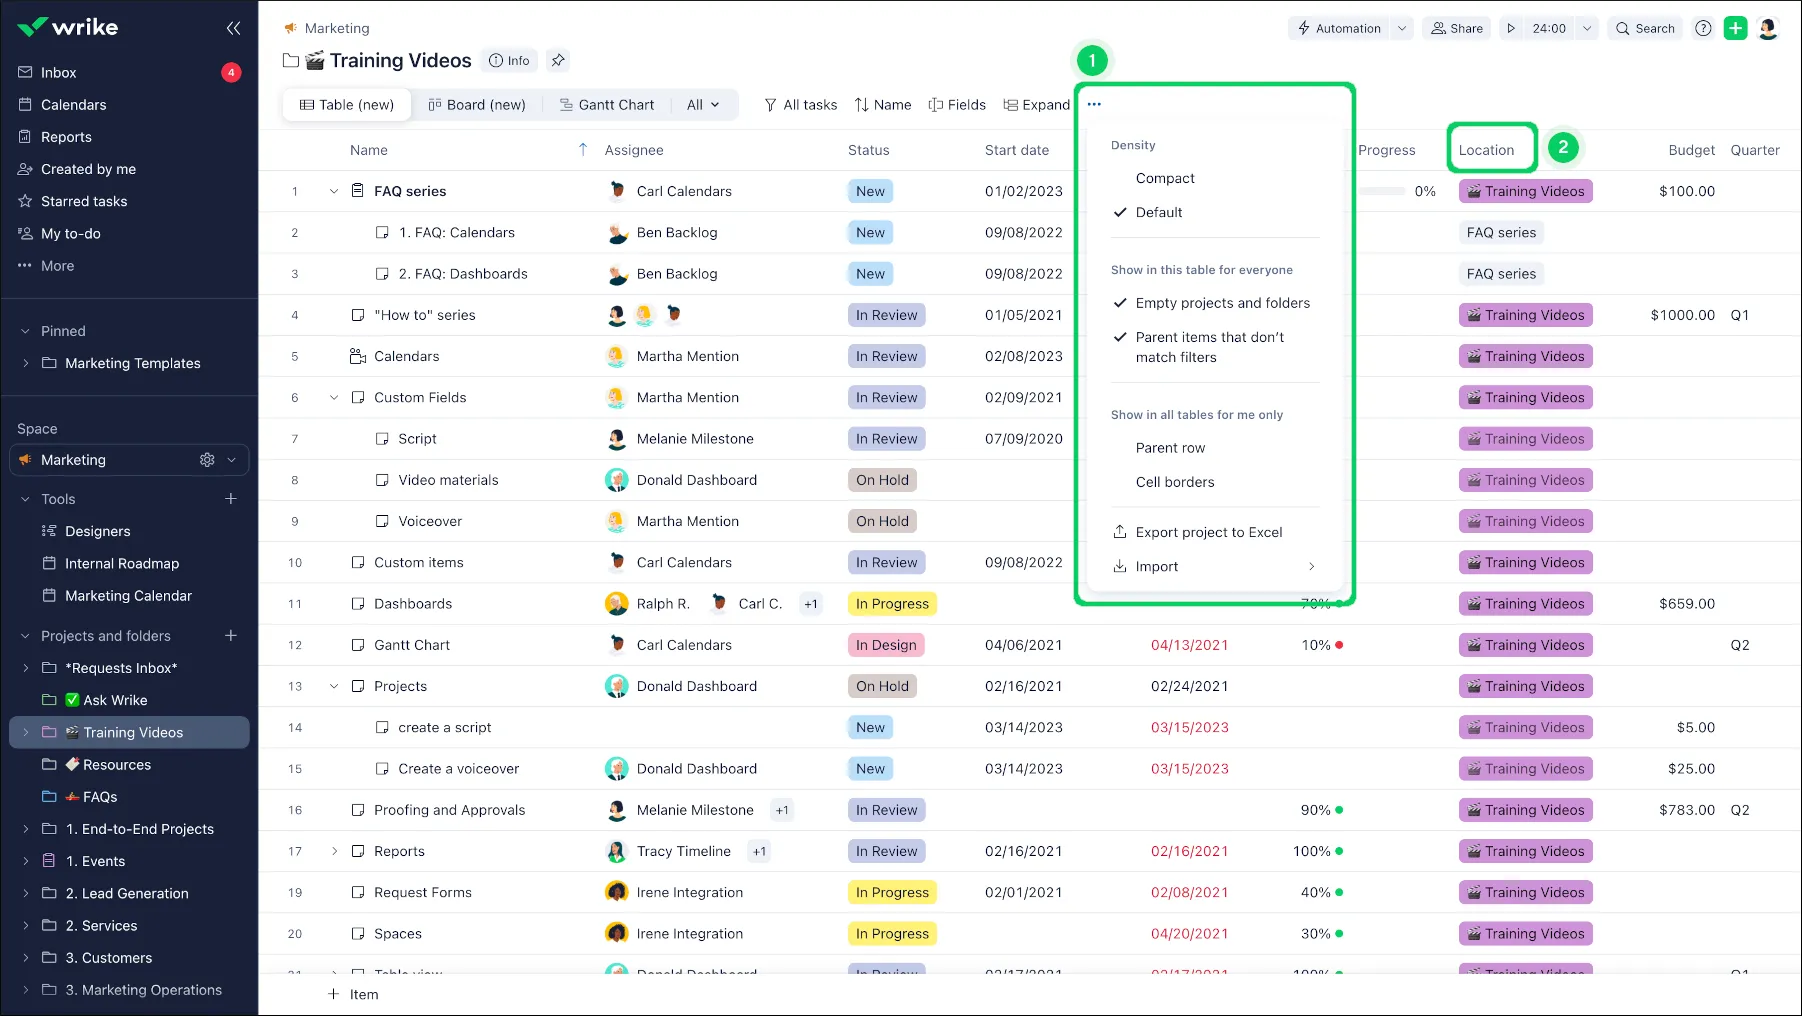Click the three-dots table settings icon
The height and width of the screenshot is (1016, 1802).
click(1094, 105)
